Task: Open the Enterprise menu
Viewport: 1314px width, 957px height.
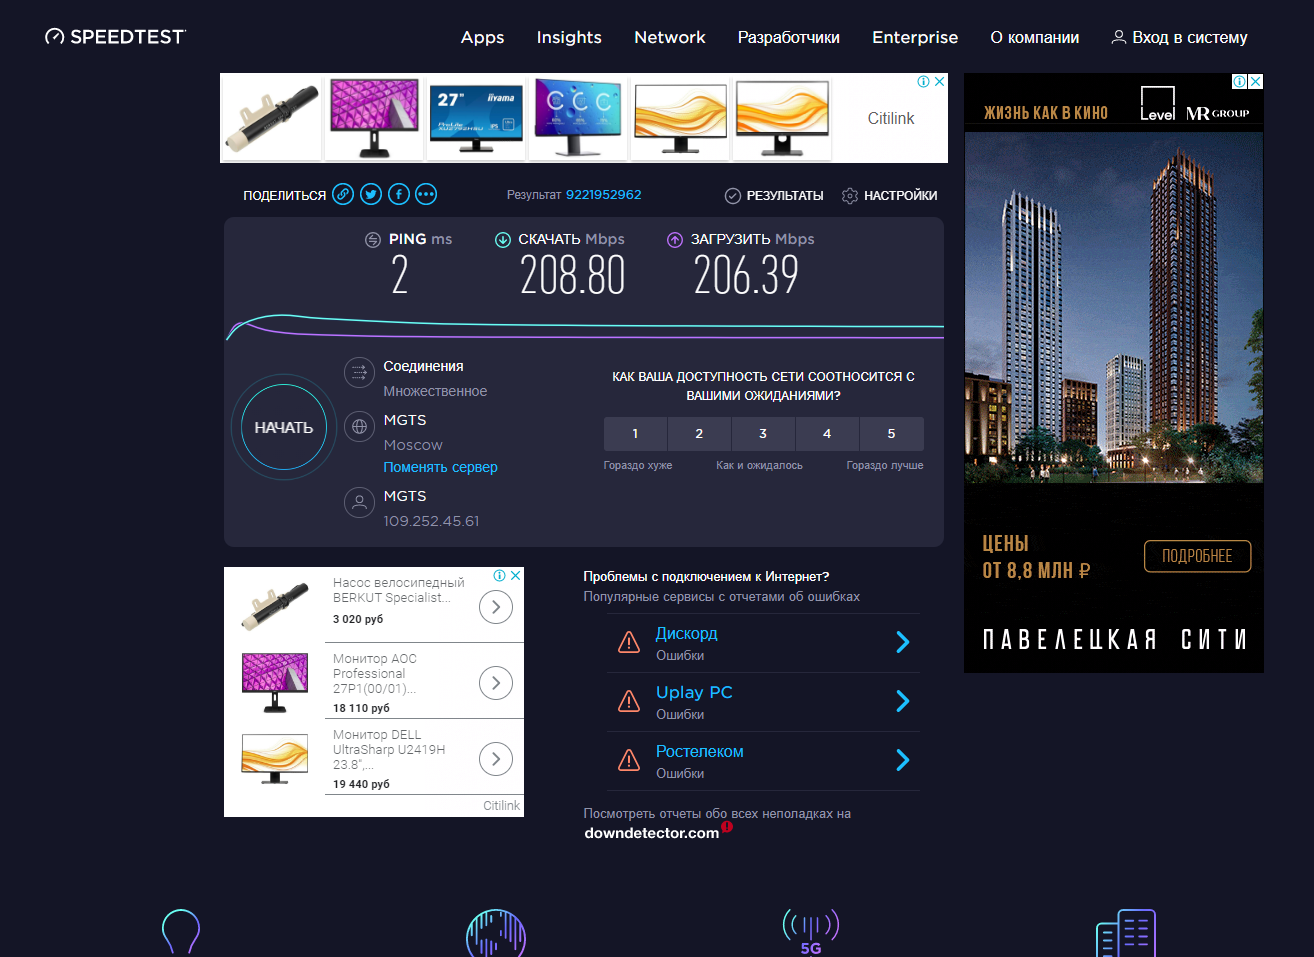Action: point(915,37)
